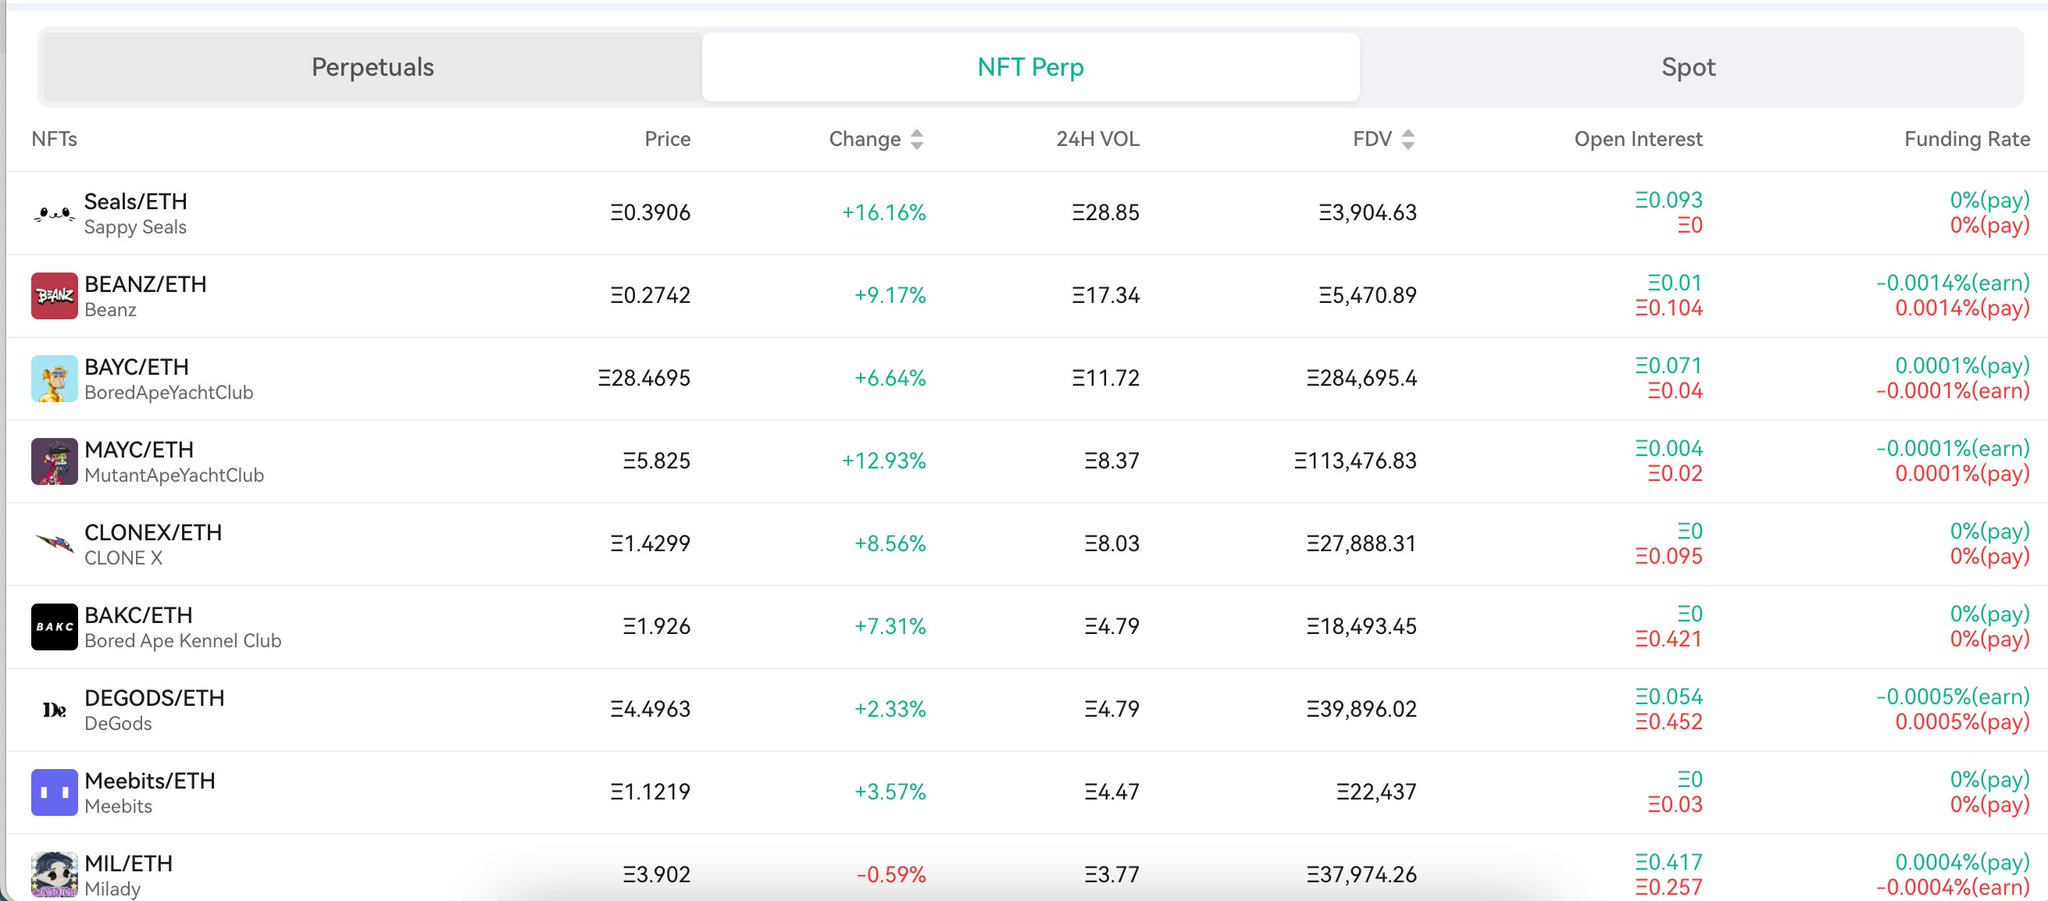The height and width of the screenshot is (901, 2048).
Task: Click the Meebits FDV Ξ22,437
Action: pyautogui.click(x=1376, y=793)
